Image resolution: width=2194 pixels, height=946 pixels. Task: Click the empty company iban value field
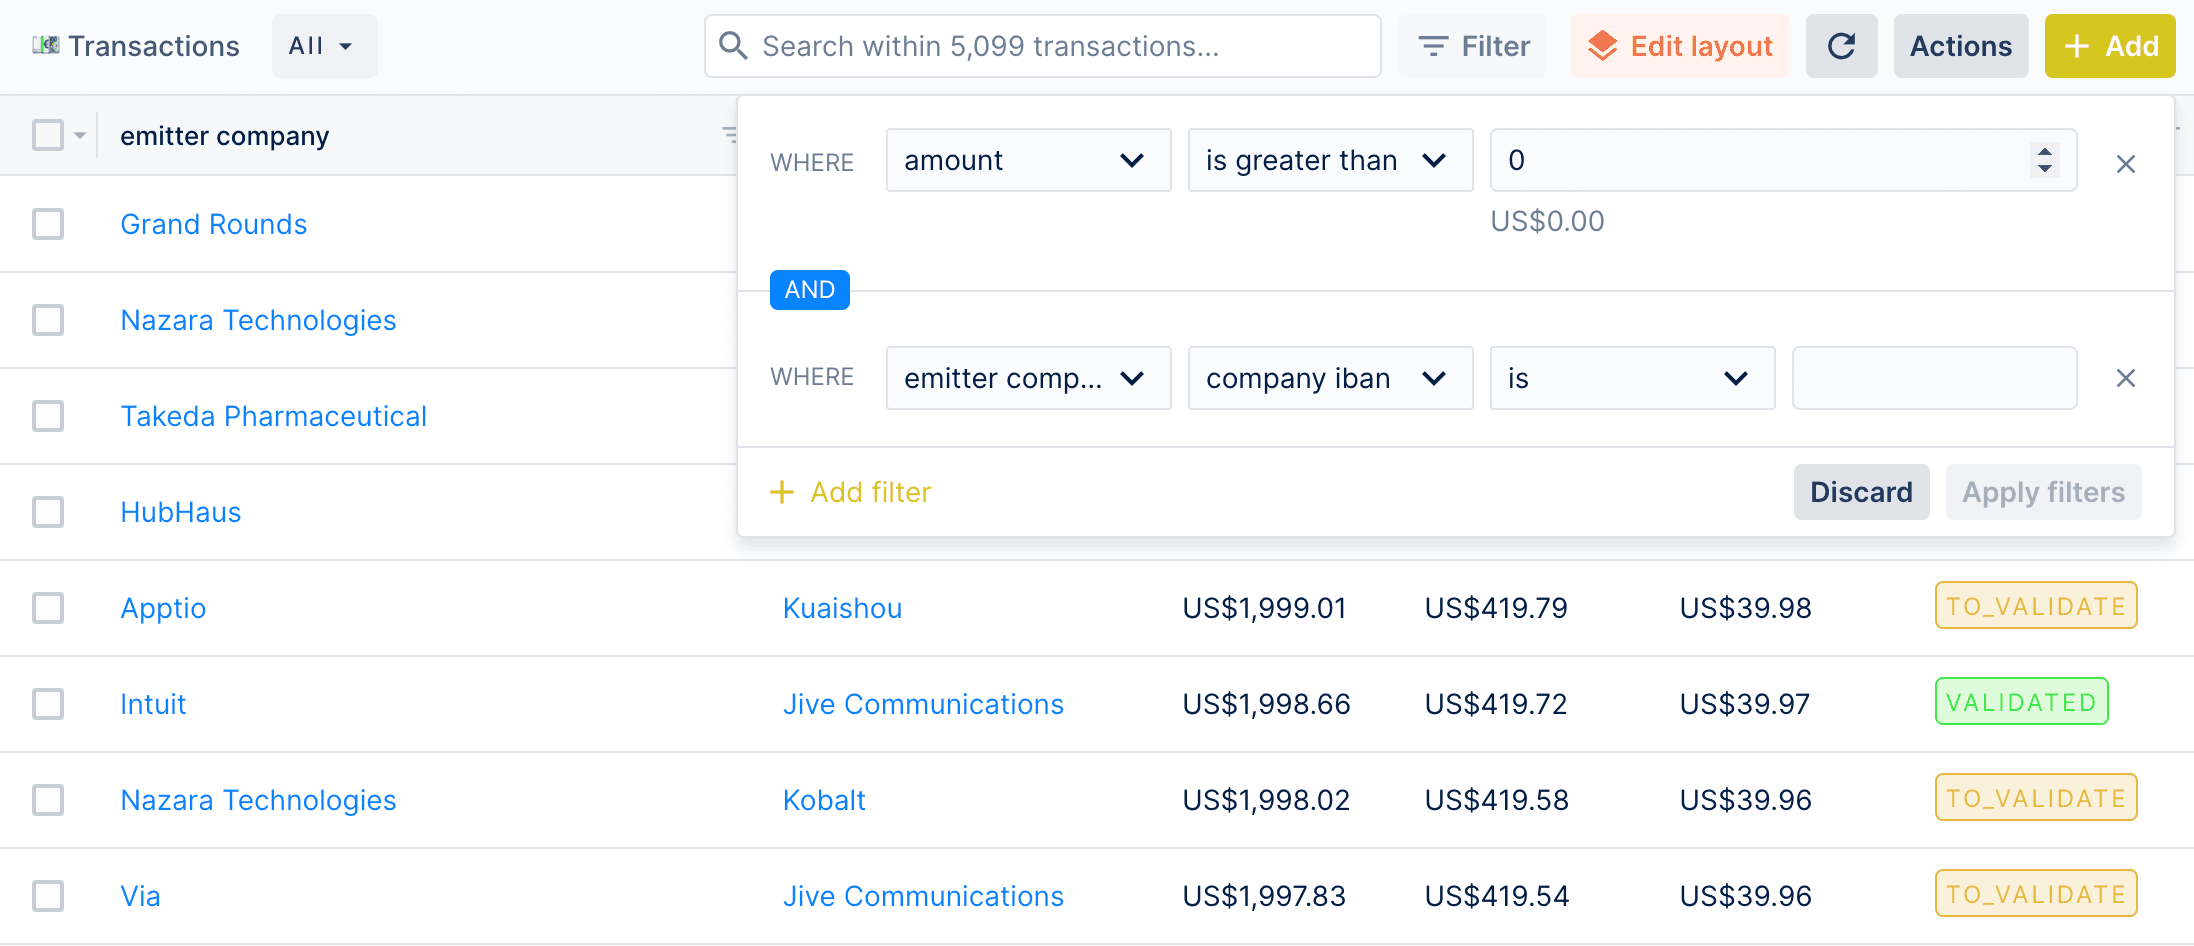coord(1934,378)
